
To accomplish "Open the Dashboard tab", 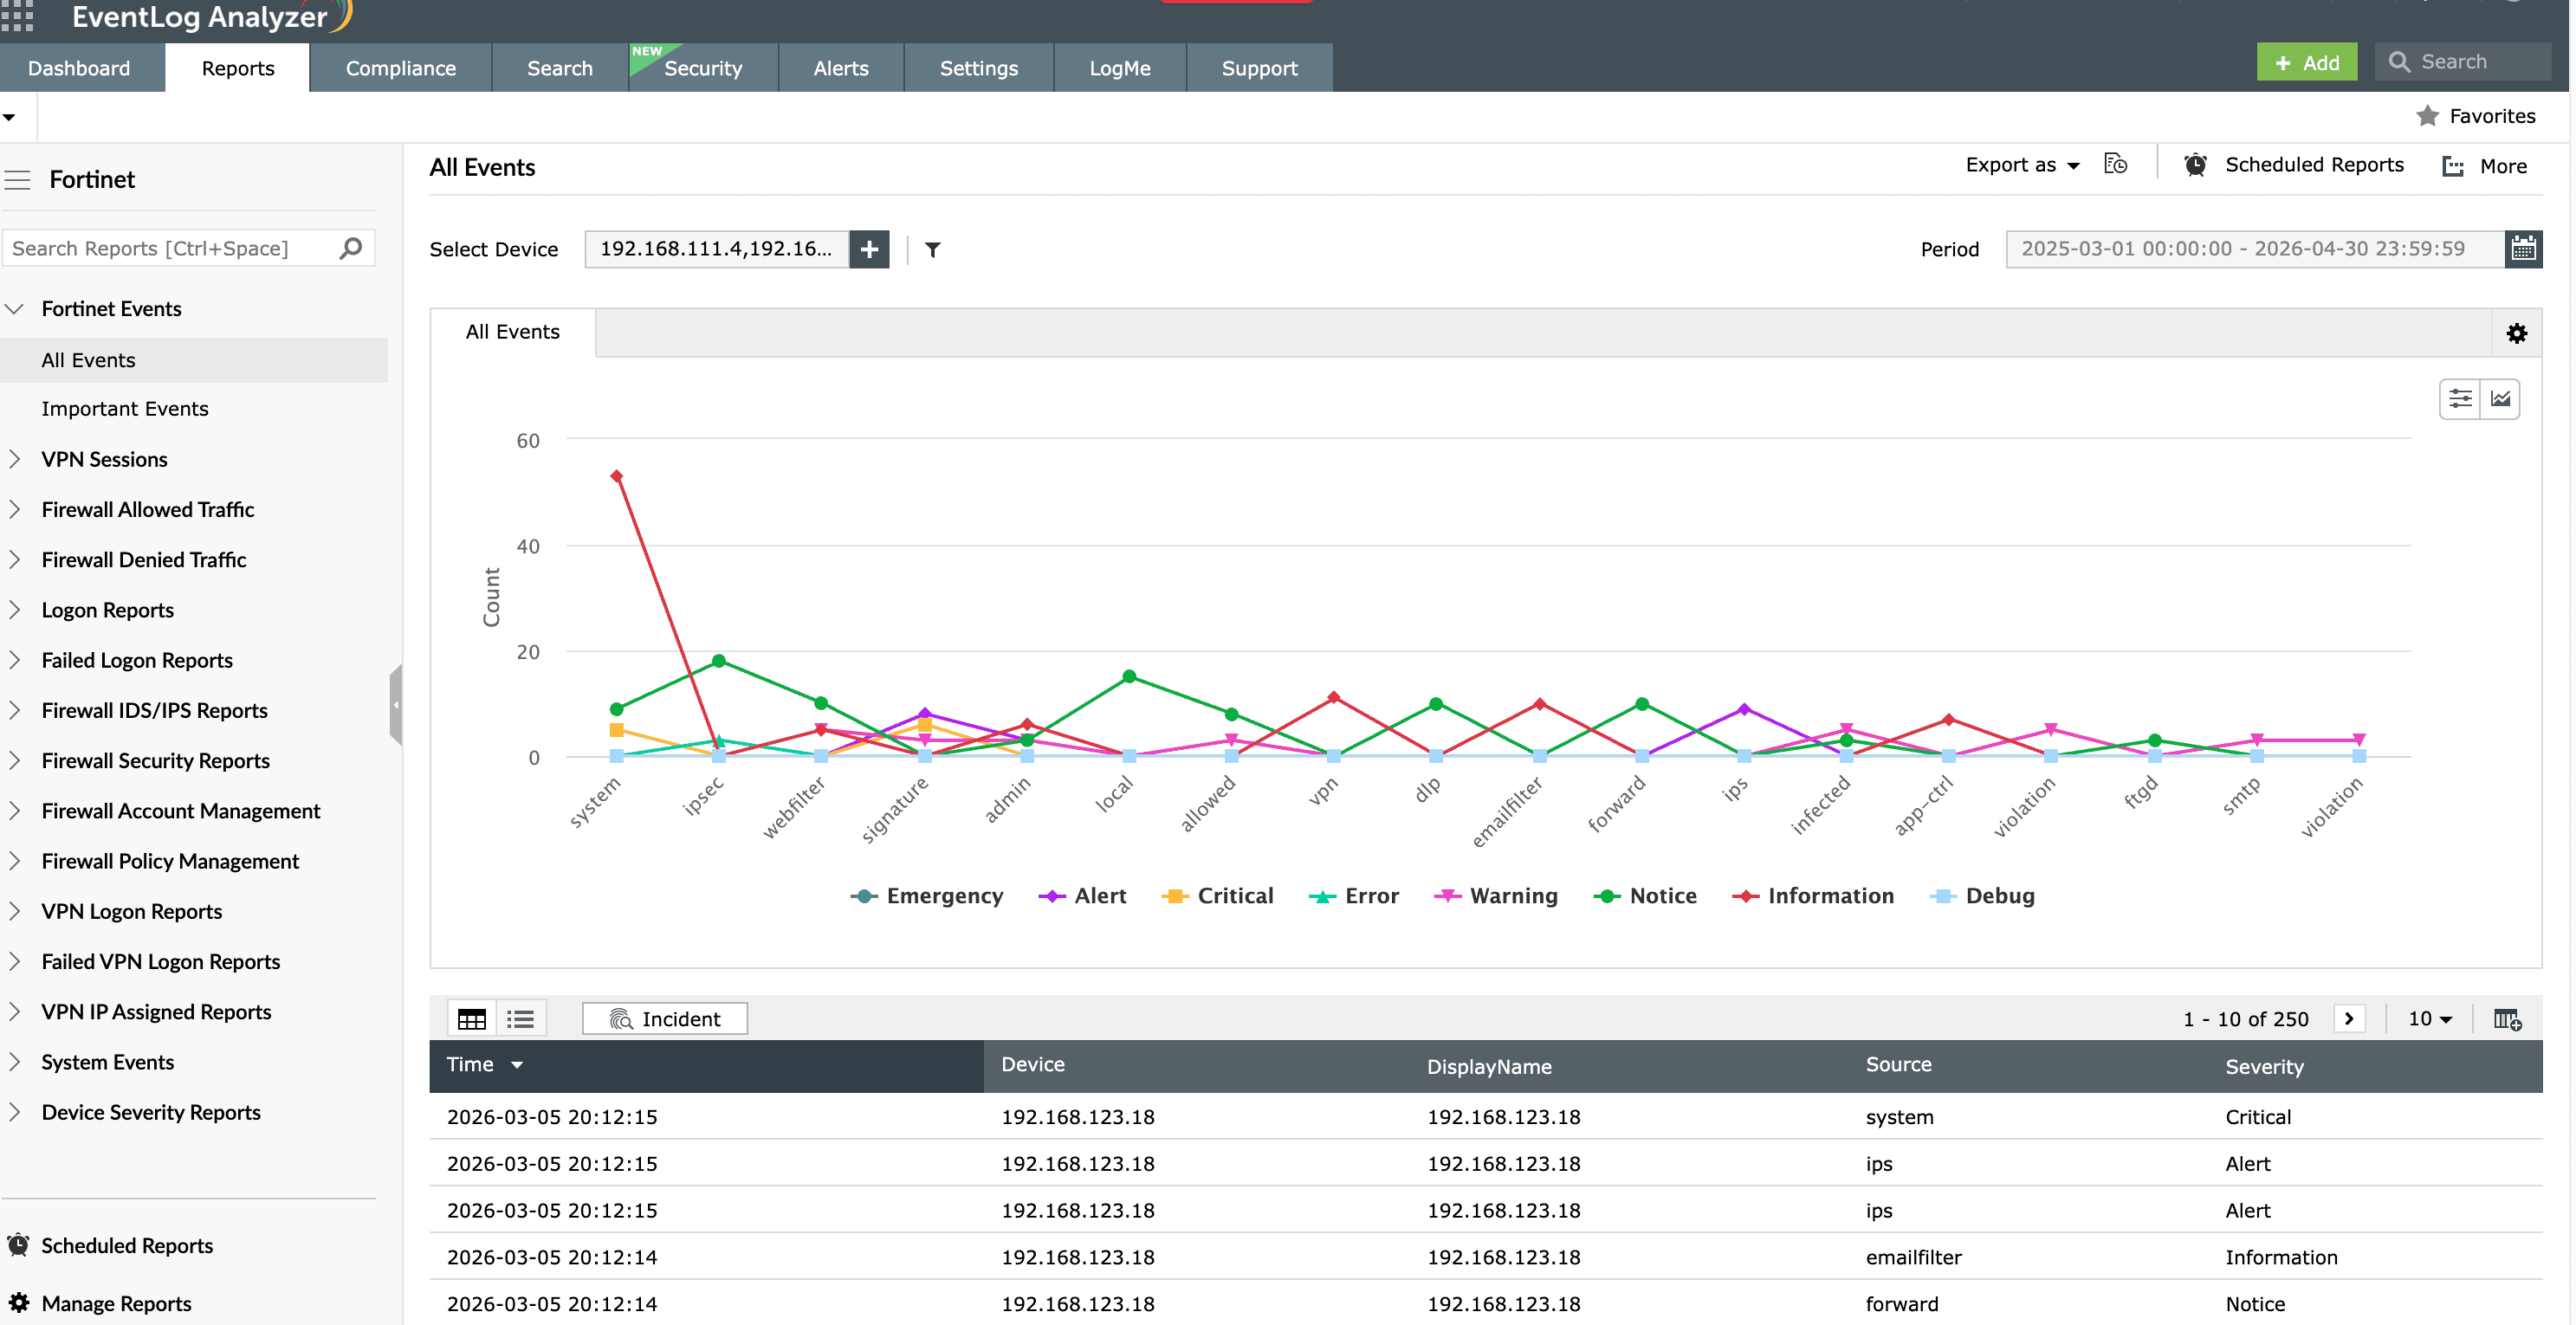I will point(79,68).
